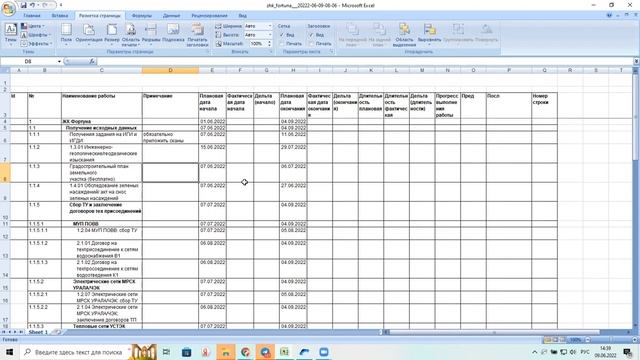Select column D header

pos(170,70)
